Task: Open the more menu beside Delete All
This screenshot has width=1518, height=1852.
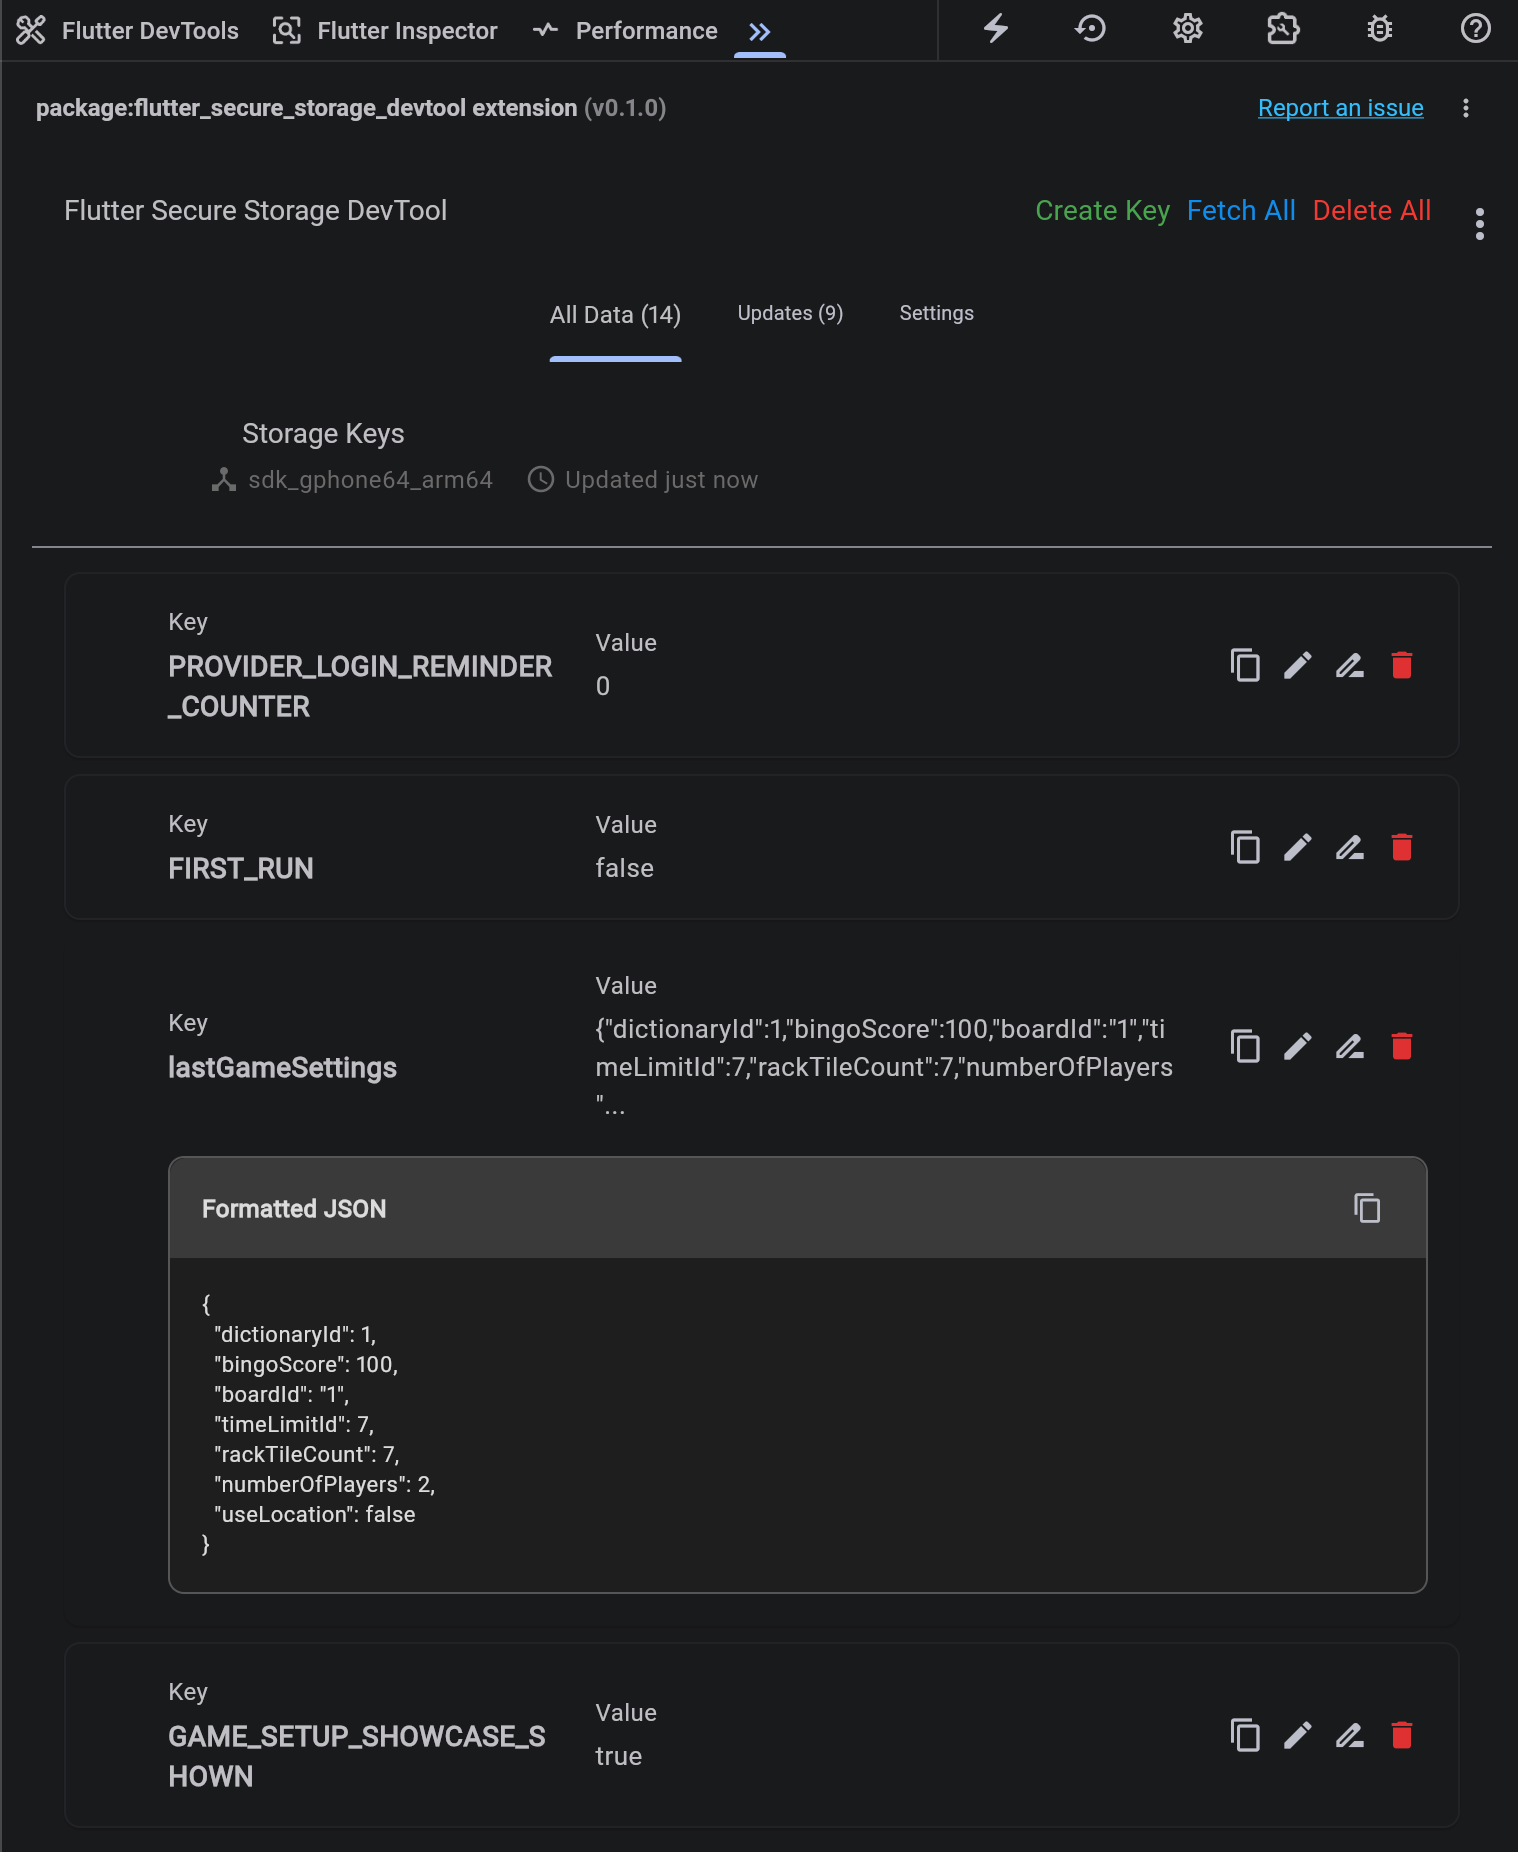Action: click(1480, 224)
